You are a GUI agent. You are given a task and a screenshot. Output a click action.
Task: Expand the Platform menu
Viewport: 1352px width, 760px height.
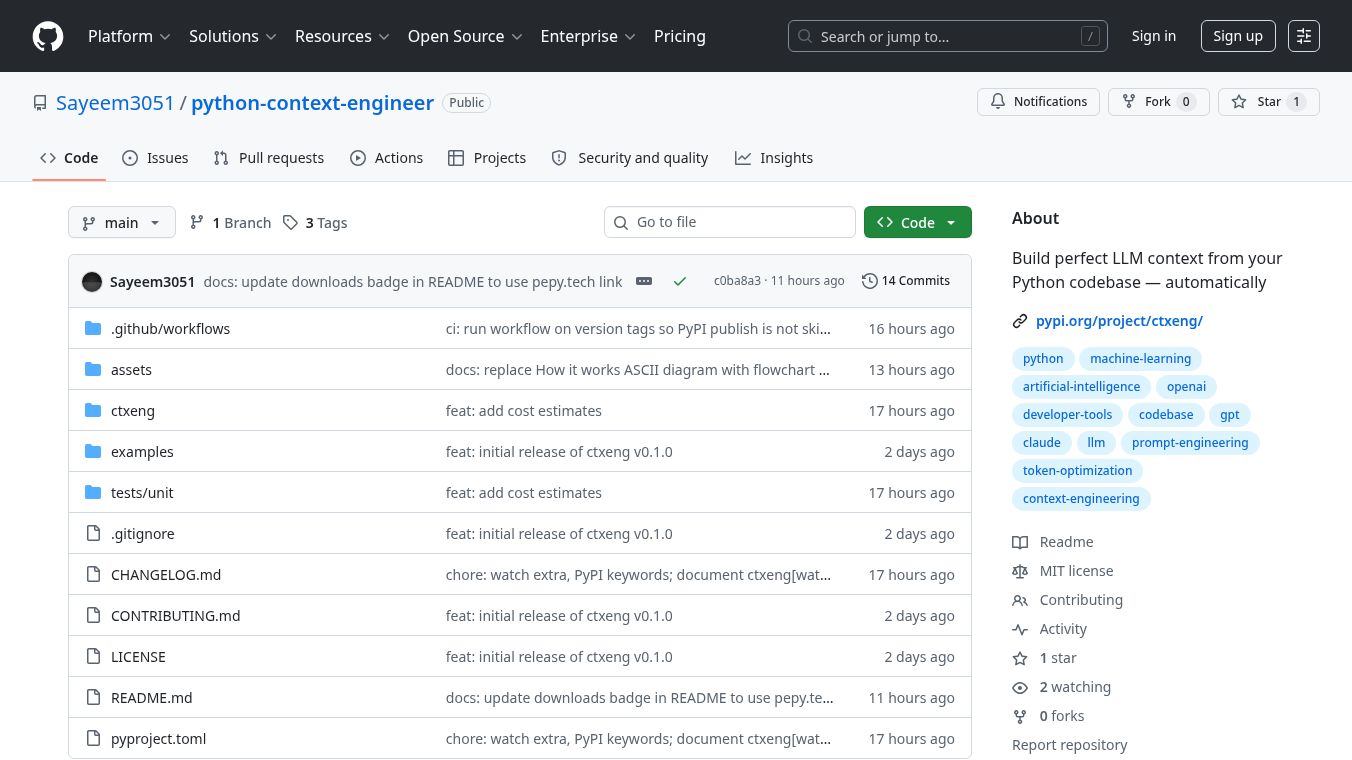129,36
